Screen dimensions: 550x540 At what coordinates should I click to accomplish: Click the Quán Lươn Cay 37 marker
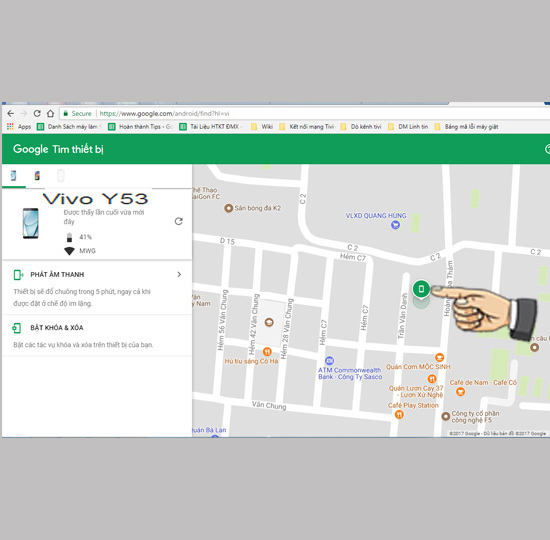432,379
